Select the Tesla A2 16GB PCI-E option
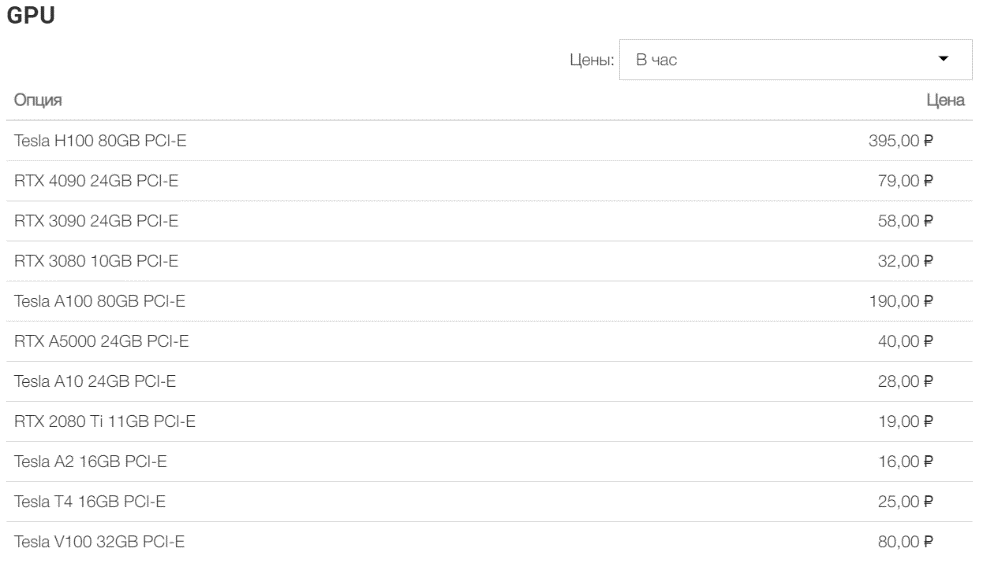The image size is (983, 574). [x=93, y=462]
